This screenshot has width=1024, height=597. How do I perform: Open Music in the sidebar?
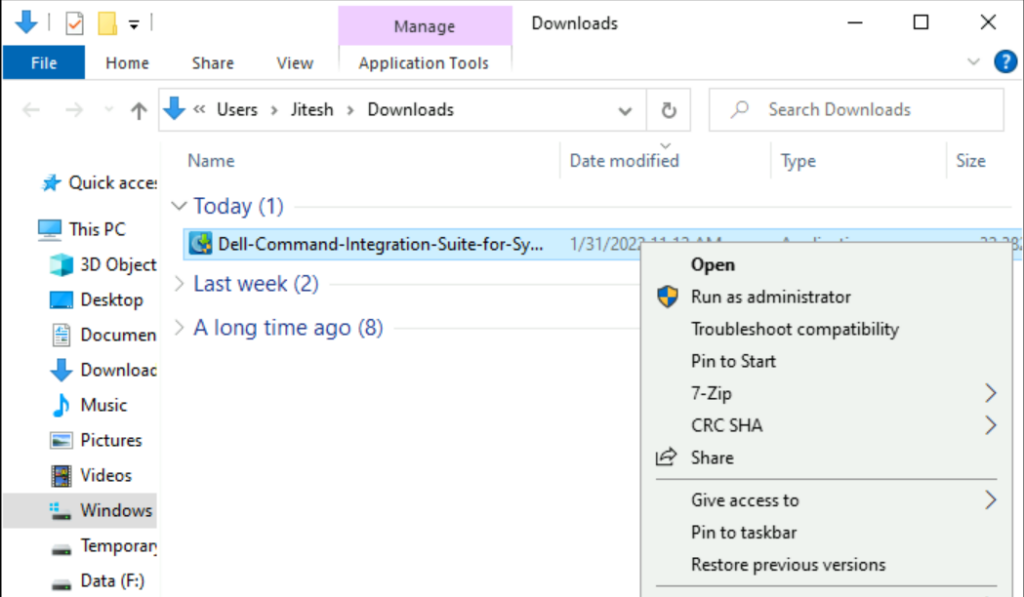[89, 405]
